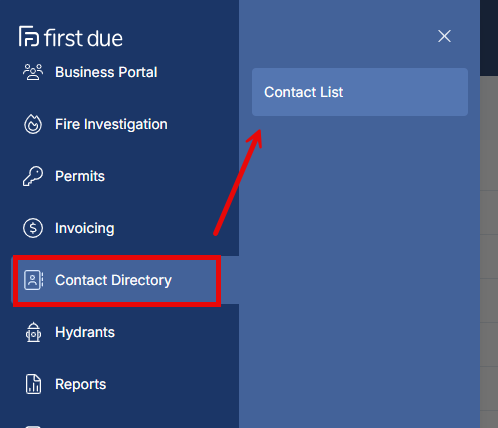Click the Reports chart document icon
This screenshot has height=428, width=498.
33,384
